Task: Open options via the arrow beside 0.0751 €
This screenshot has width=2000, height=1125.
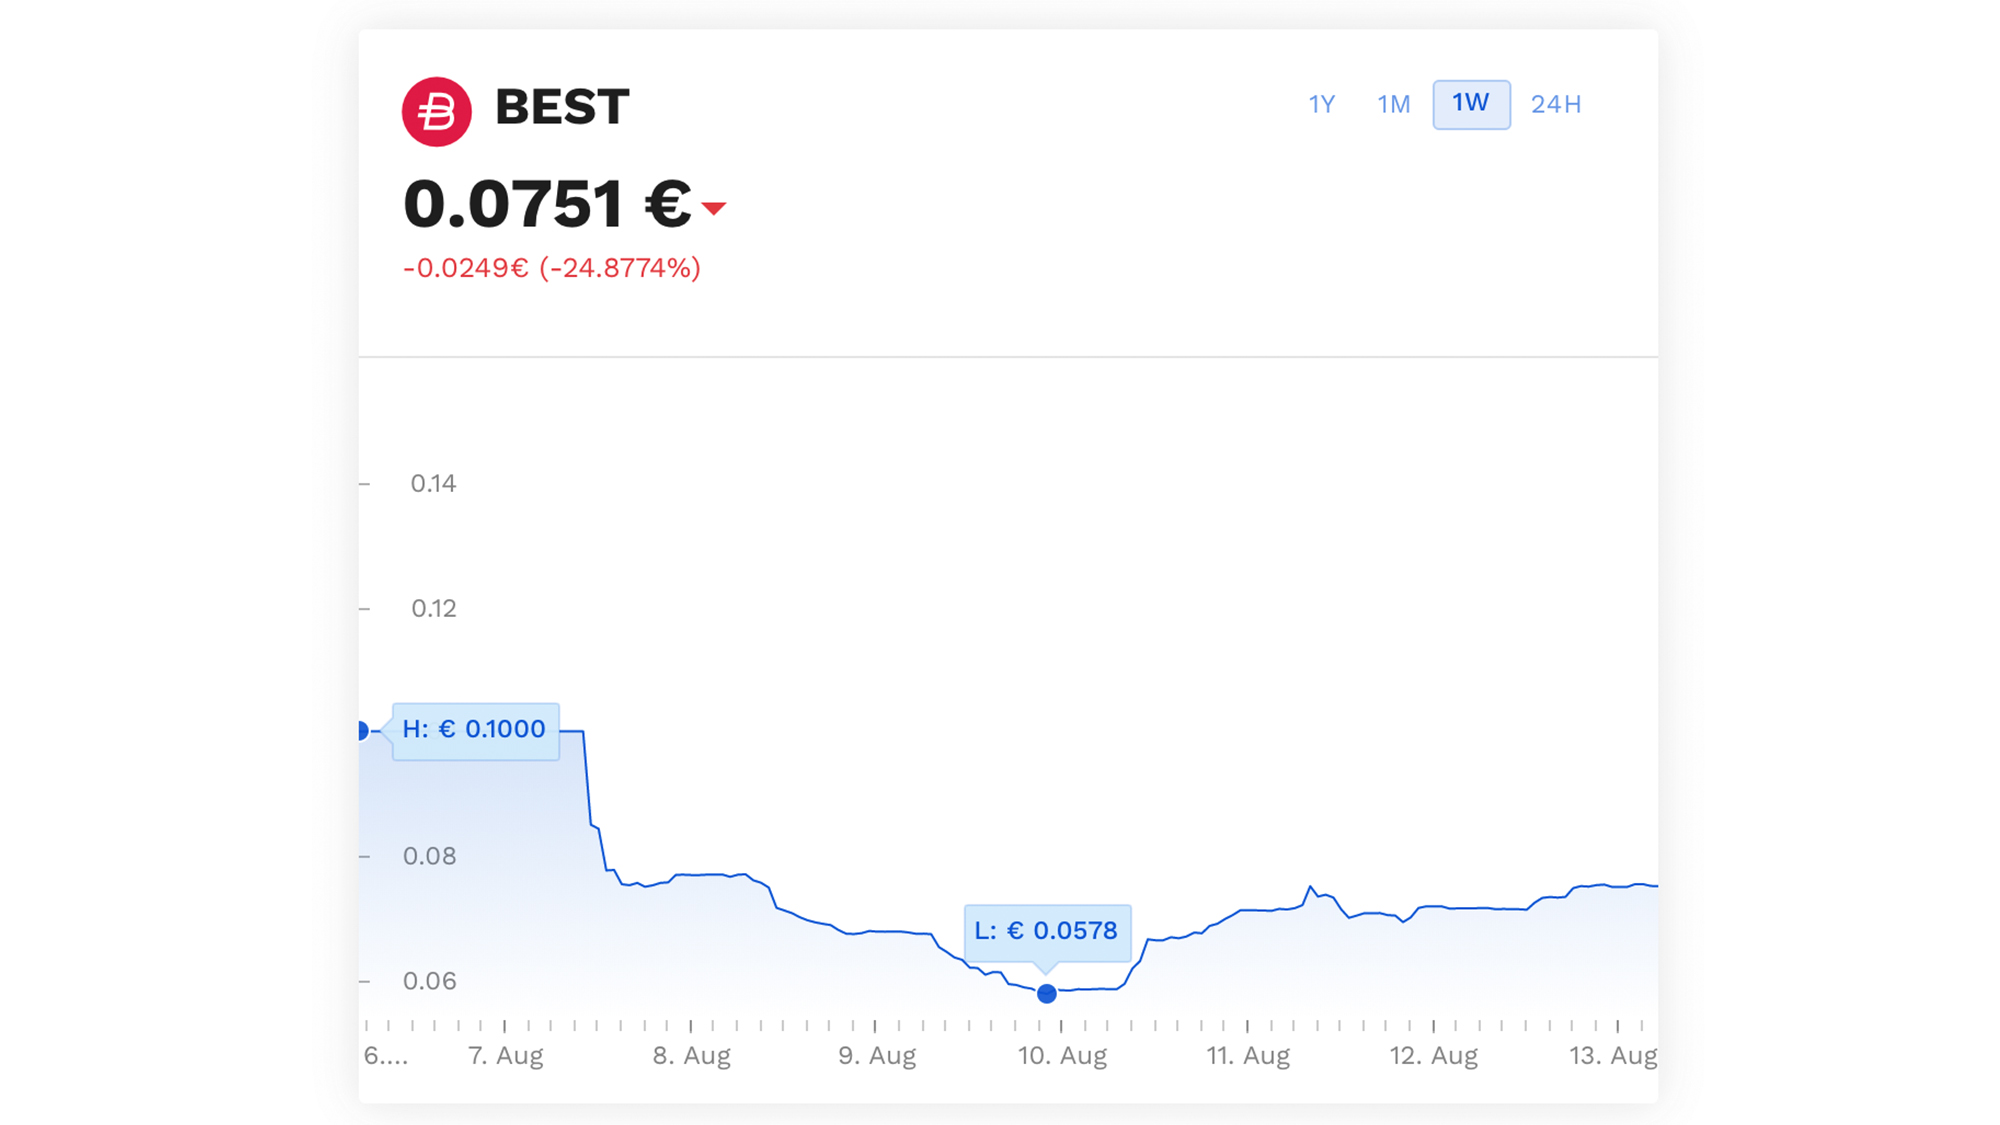Action: (x=714, y=208)
